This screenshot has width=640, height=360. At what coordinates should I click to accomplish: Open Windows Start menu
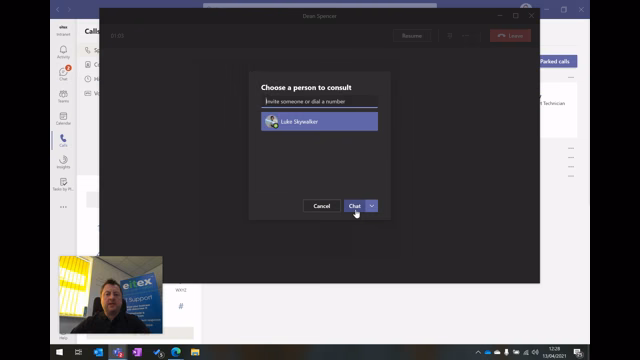(59, 352)
